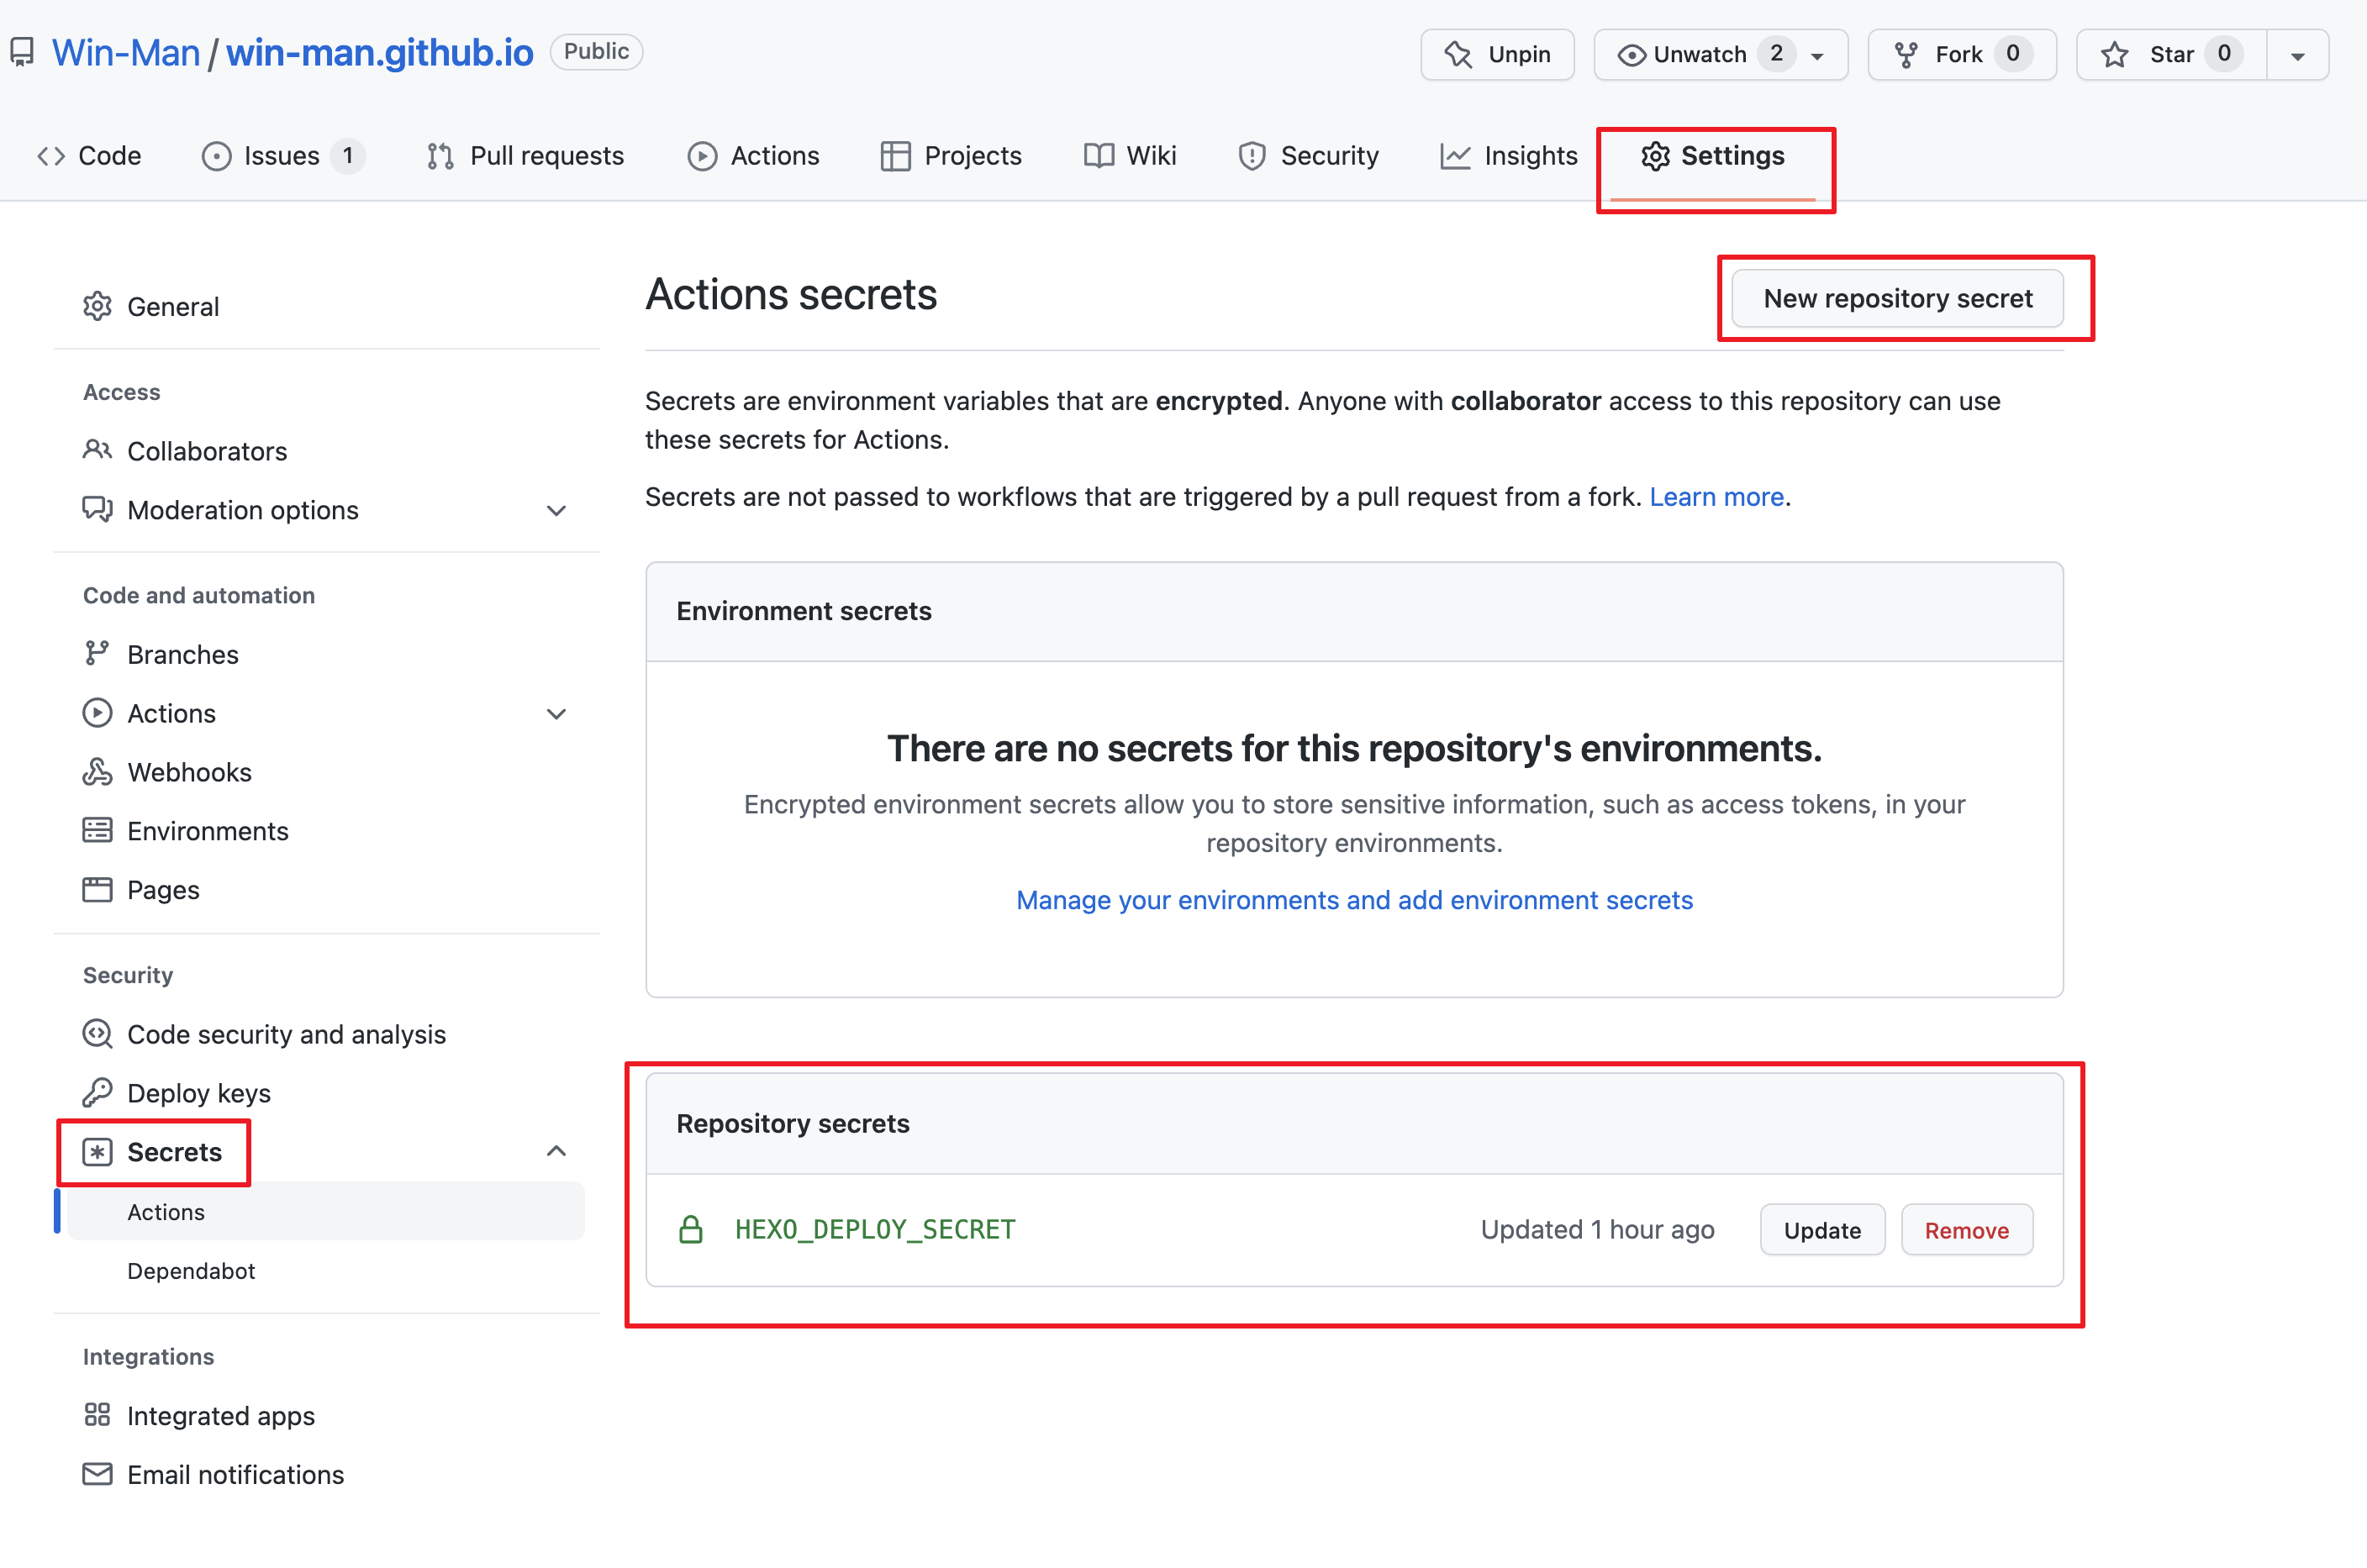This screenshot has width=2367, height=1568.
Task: Expand Moderation options chevron
Action: click(557, 511)
